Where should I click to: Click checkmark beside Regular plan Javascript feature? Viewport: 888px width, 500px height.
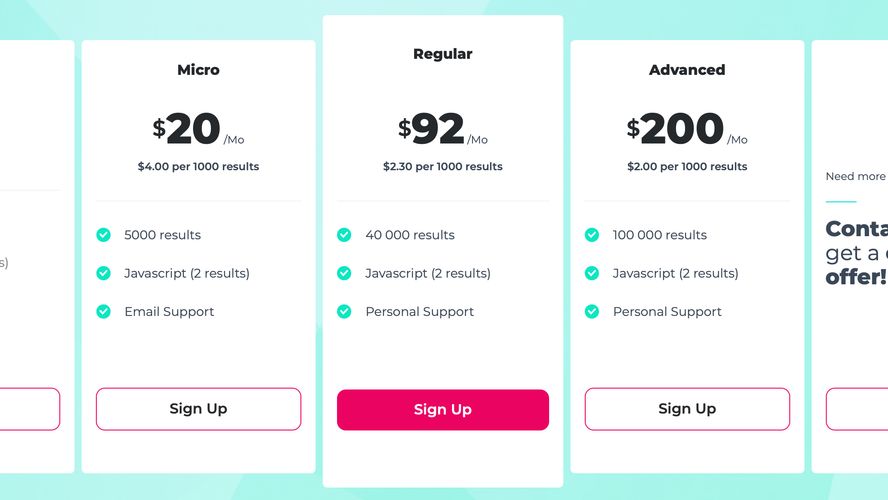[x=344, y=273]
